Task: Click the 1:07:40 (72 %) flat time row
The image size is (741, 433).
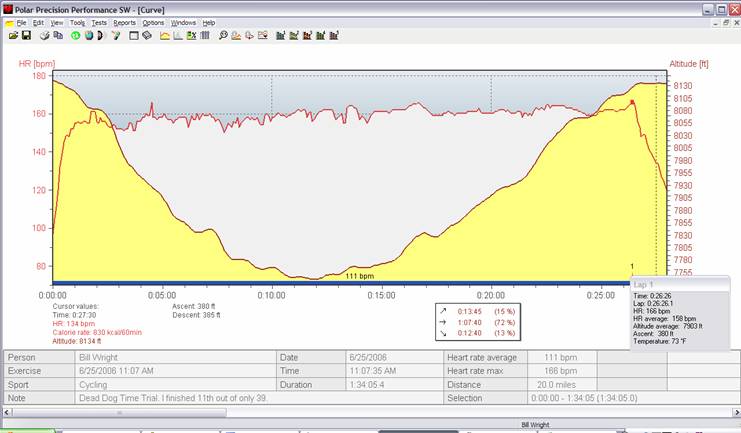Action: tap(478, 322)
